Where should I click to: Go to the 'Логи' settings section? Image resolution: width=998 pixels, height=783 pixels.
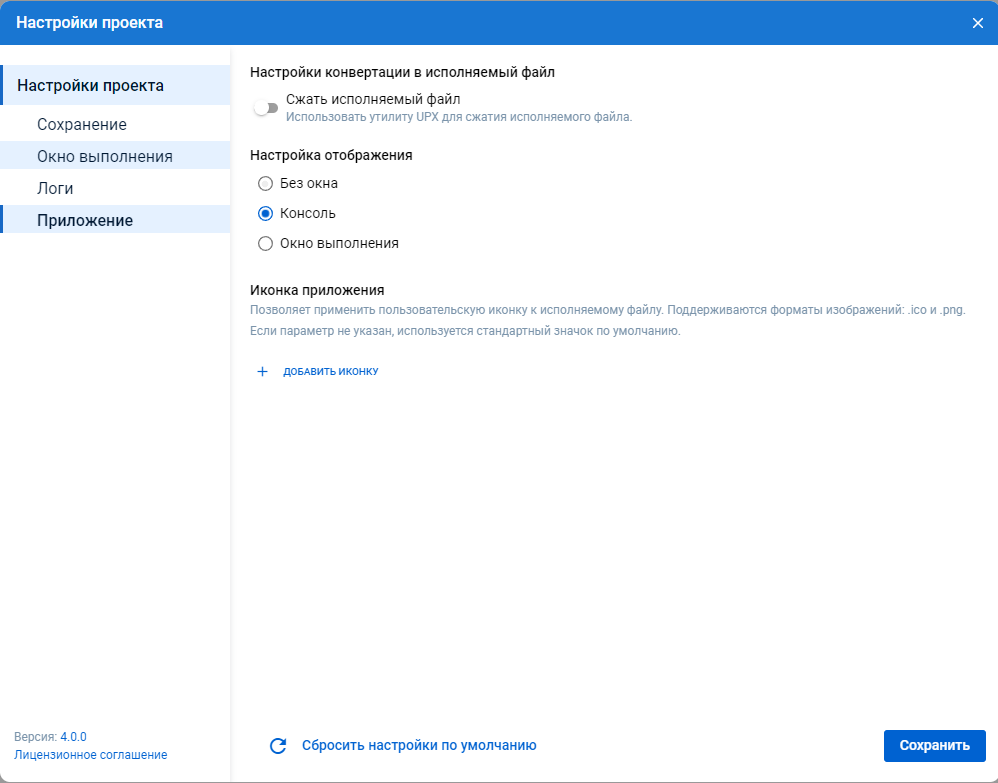[115, 188]
